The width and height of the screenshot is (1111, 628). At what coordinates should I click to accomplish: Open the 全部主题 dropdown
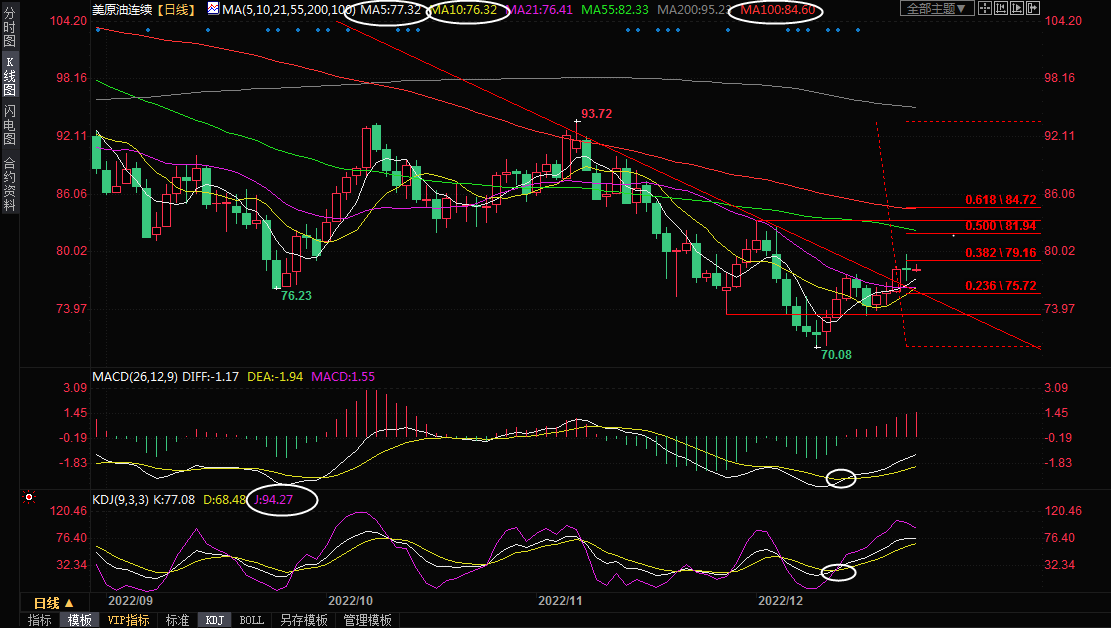(936, 9)
